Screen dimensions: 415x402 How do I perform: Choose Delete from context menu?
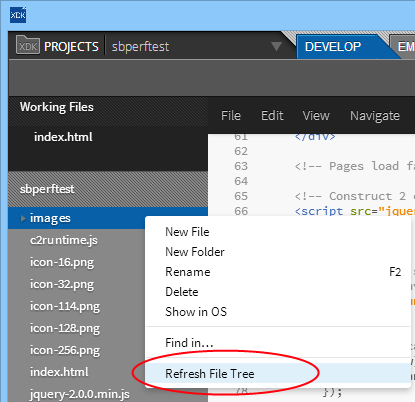(278, 292)
